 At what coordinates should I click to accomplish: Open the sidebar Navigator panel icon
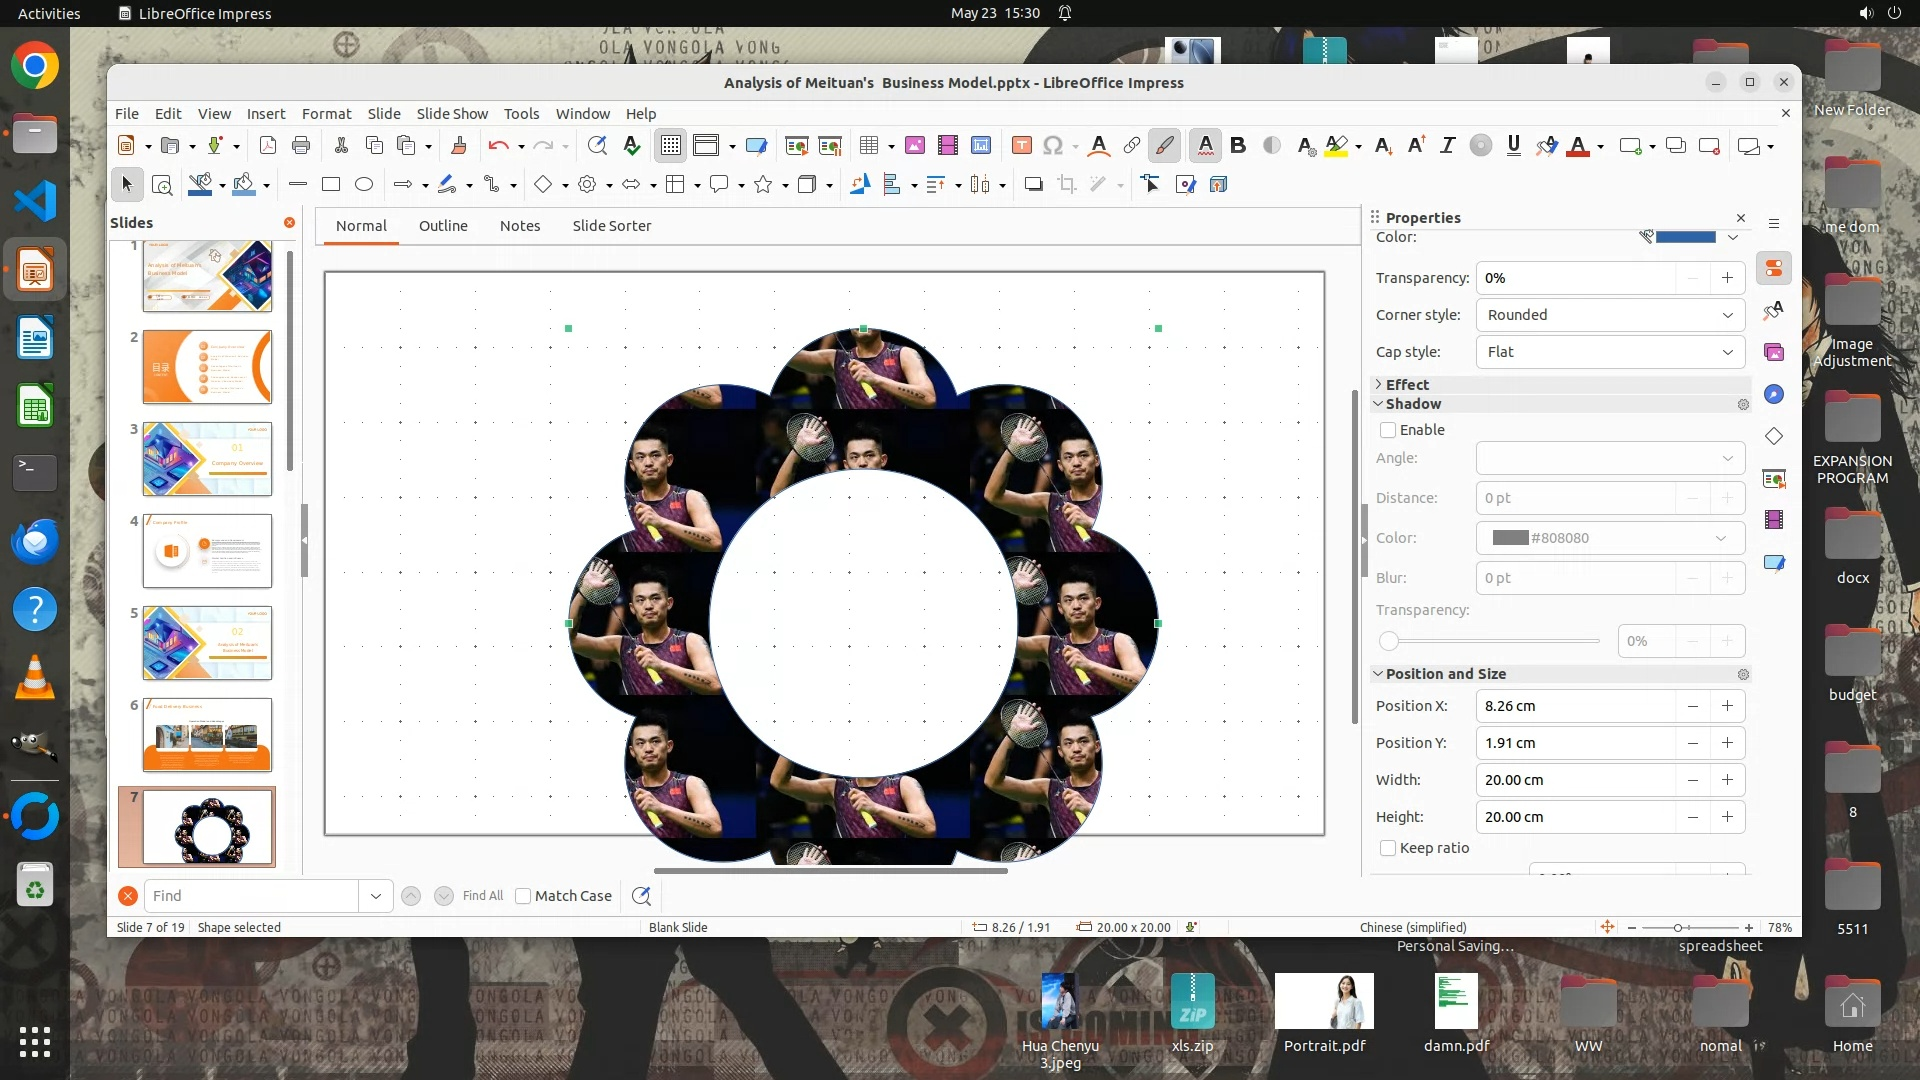(x=1774, y=394)
